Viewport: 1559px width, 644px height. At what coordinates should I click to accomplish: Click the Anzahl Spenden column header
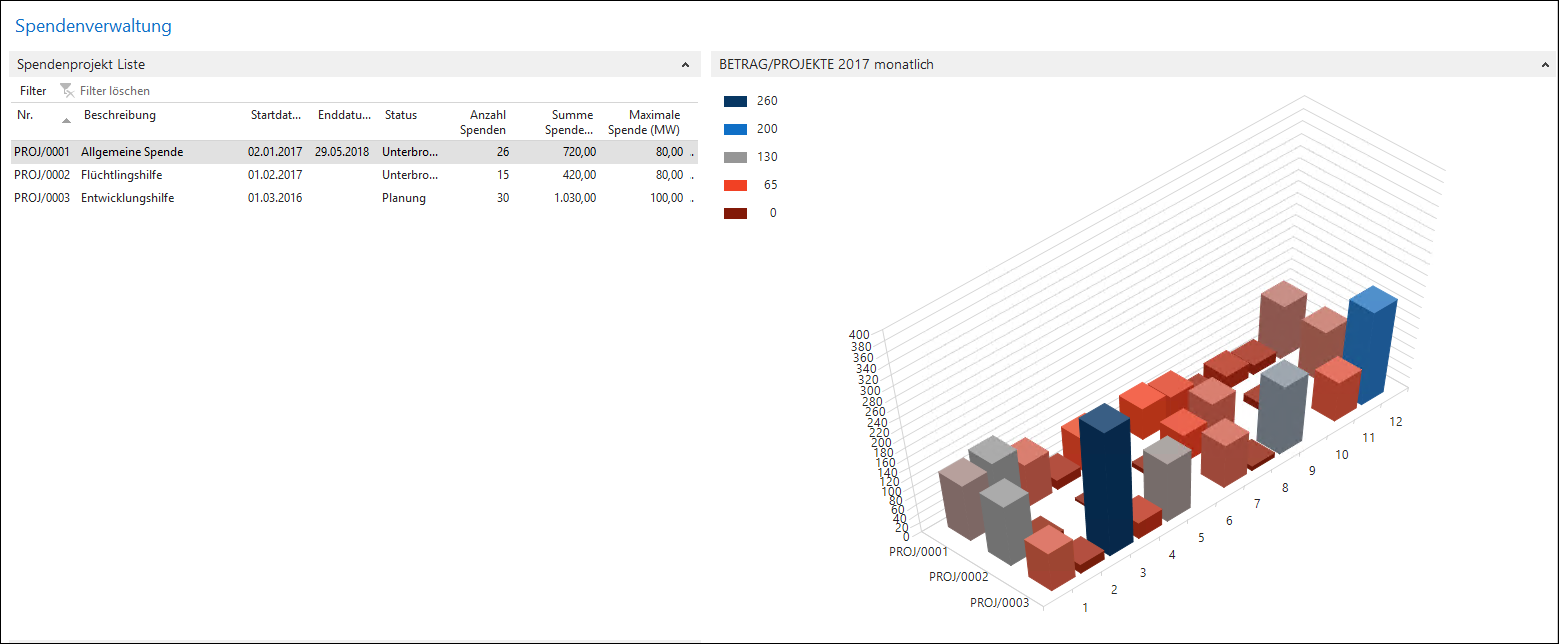click(489, 122)
